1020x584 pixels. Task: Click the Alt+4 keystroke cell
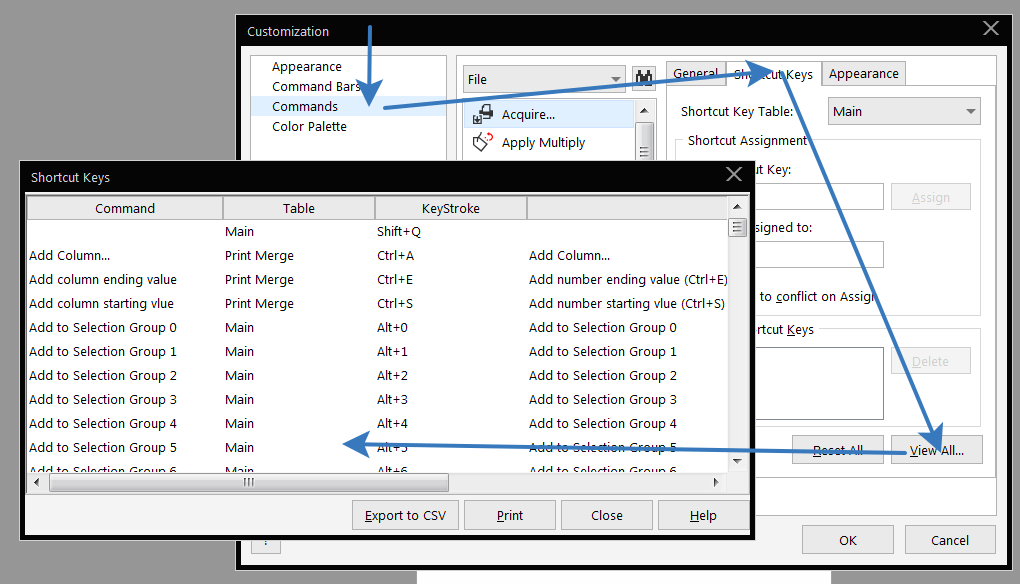click(x=392, y=424)
